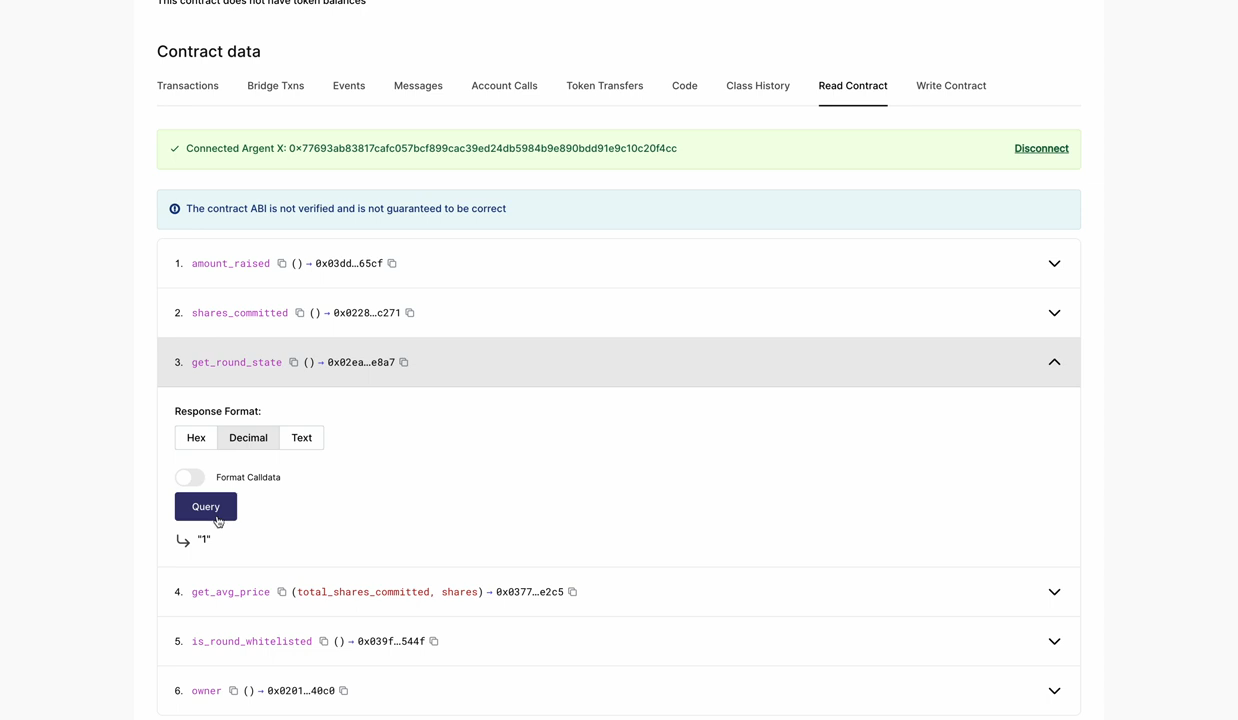Viewport: 1238px width, 720px height.
Task: Click the get_avg_price function name
Action: pos(231,592)
